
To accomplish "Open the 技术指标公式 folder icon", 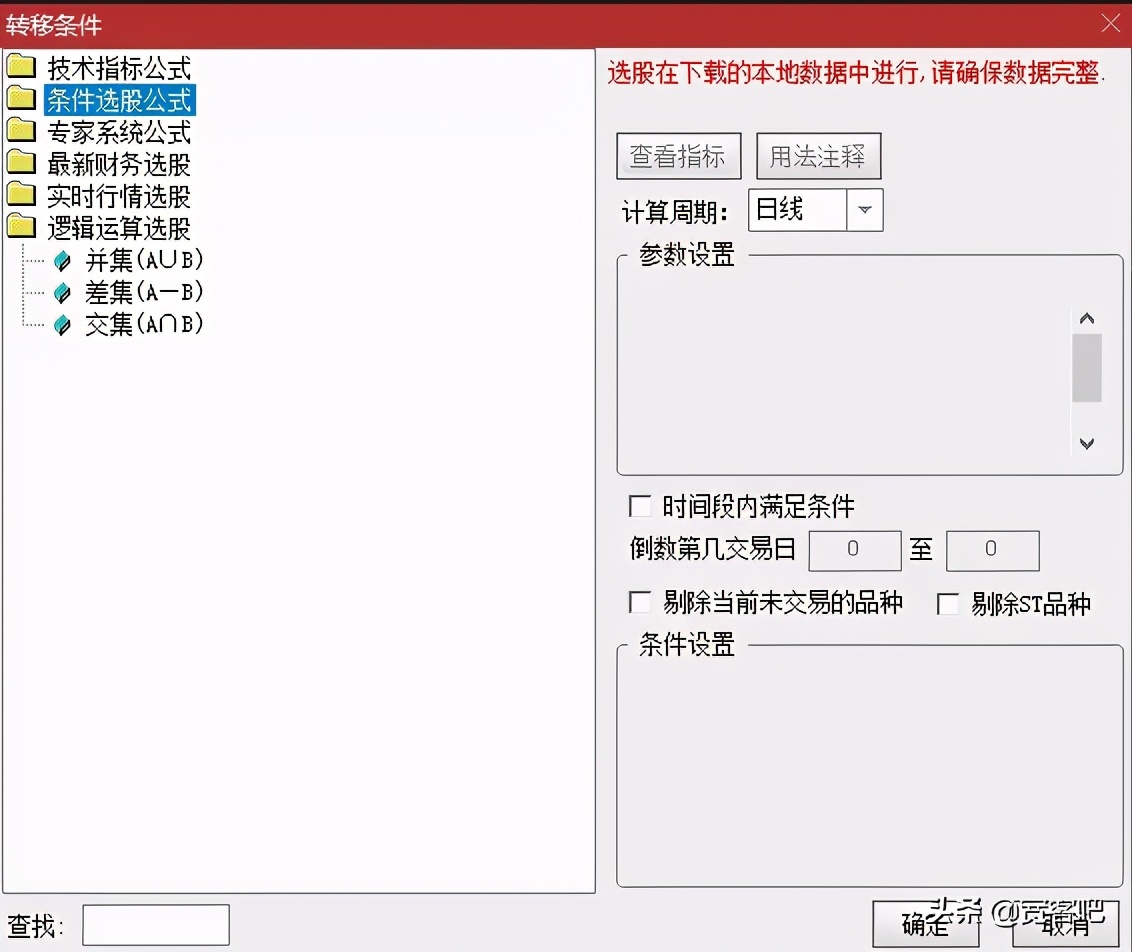I will 22,67.
